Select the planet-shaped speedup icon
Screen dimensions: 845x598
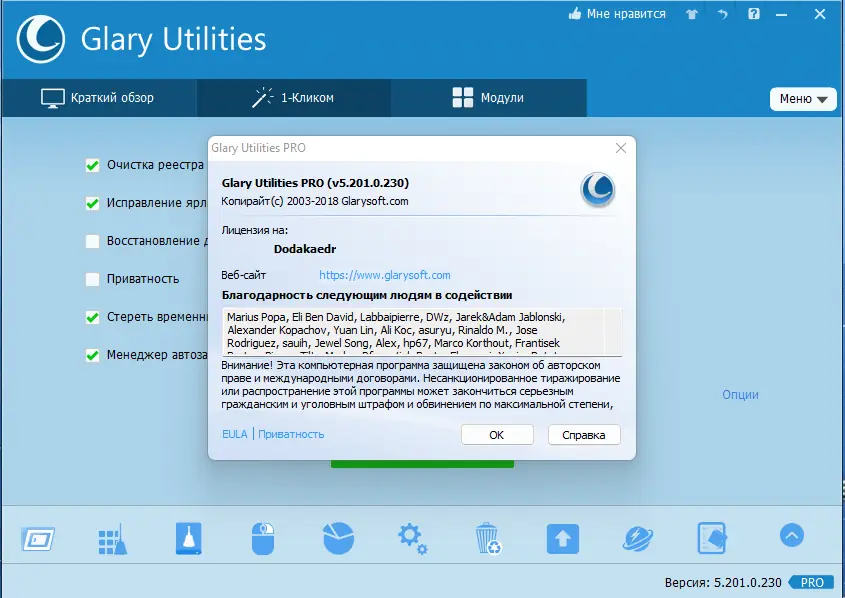tap(637, 537)
